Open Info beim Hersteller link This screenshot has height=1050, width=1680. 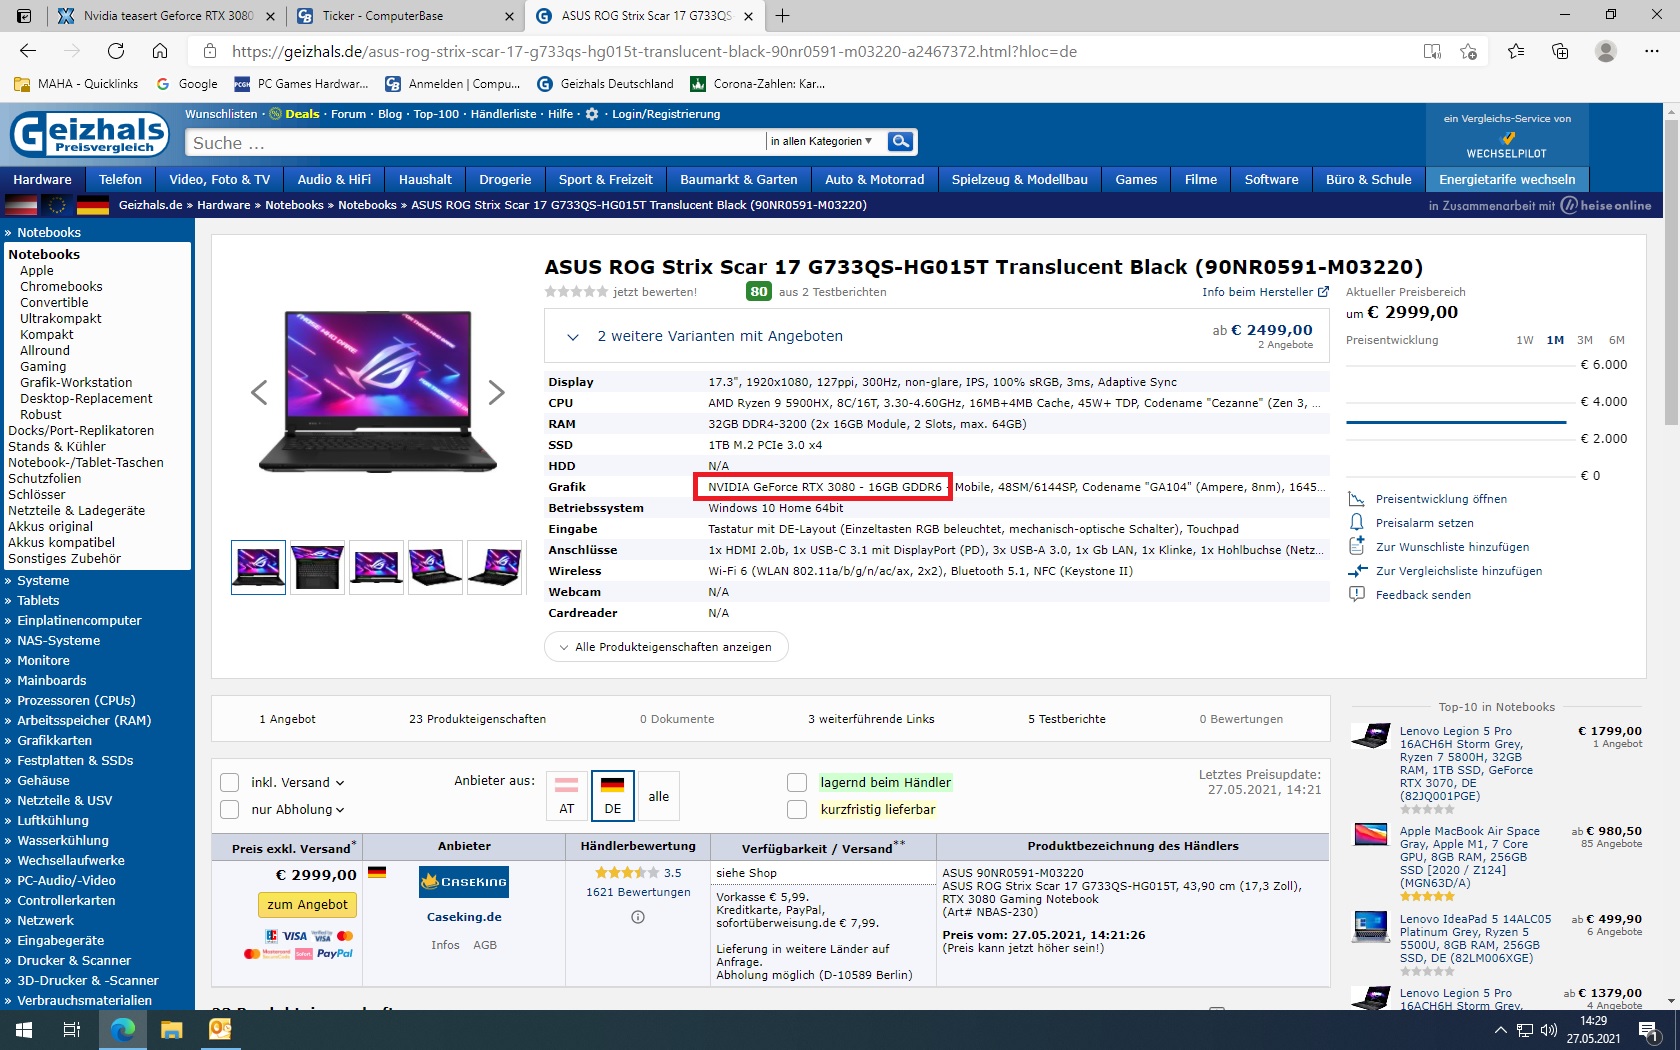[1265, 292]
